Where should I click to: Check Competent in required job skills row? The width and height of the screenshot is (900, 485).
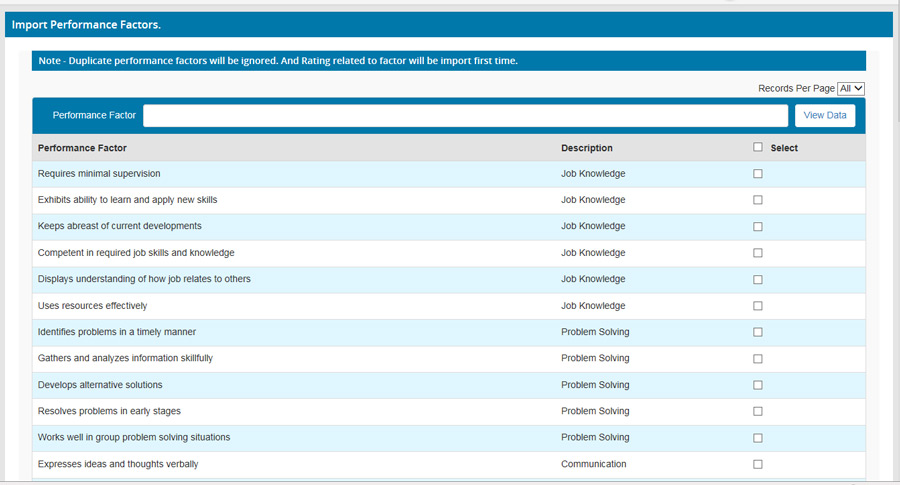coord(758,253)
